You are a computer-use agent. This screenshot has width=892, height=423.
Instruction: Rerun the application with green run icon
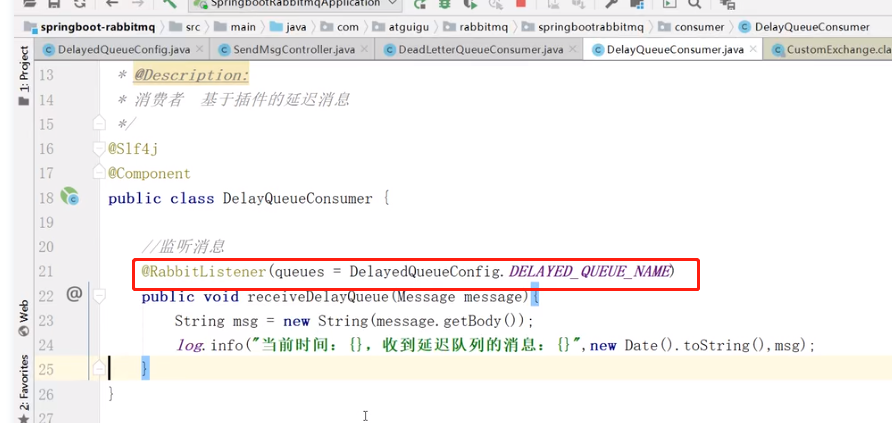[x=419, y=3]
